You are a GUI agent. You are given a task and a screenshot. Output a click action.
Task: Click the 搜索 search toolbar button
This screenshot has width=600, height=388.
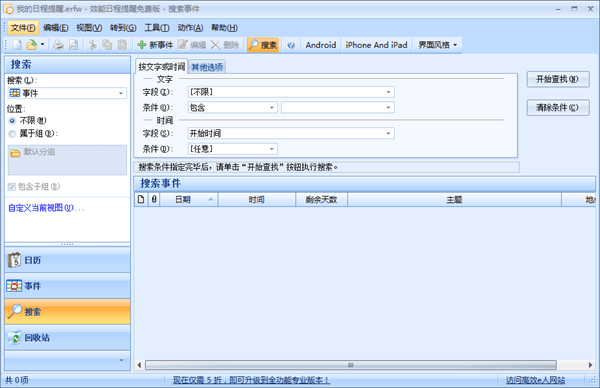pos(262,45)
